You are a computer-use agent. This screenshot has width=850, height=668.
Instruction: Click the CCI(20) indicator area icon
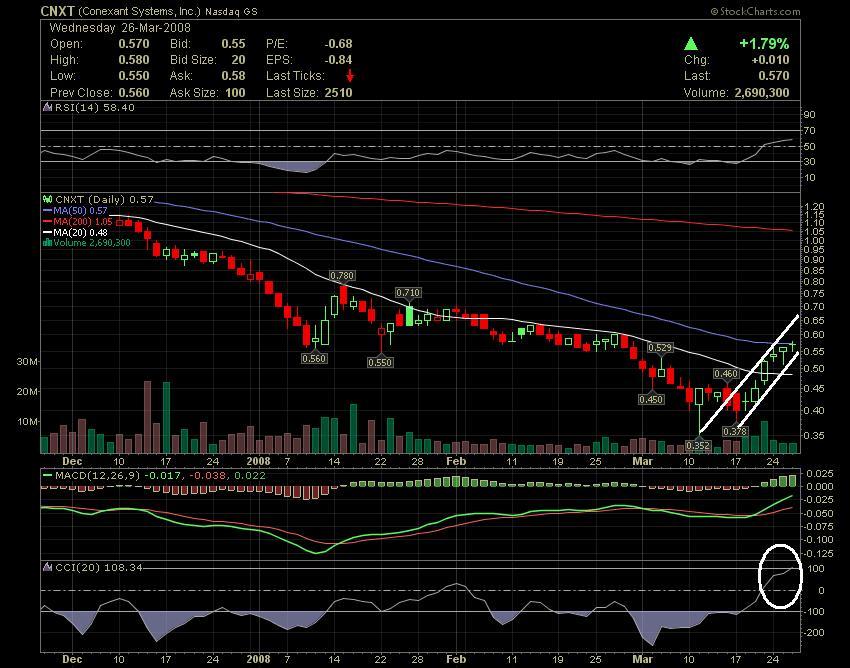tap(48, 567)
